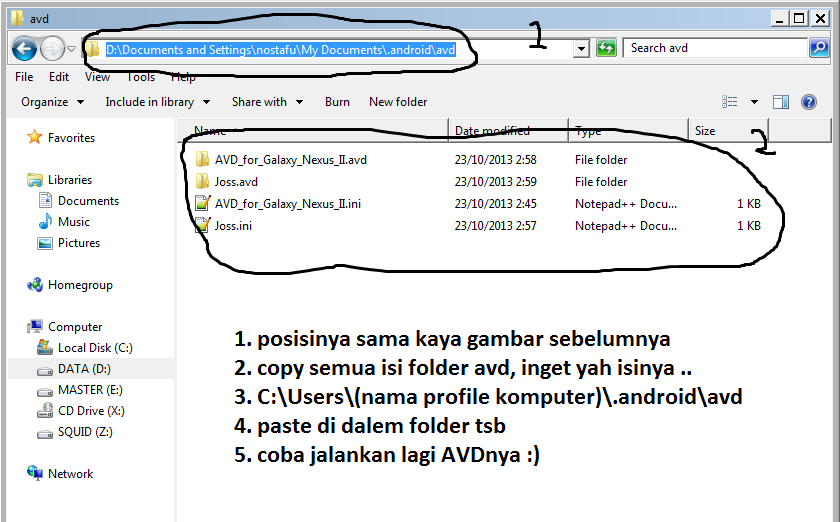Maximize the avd window

(x=799, y=19)
